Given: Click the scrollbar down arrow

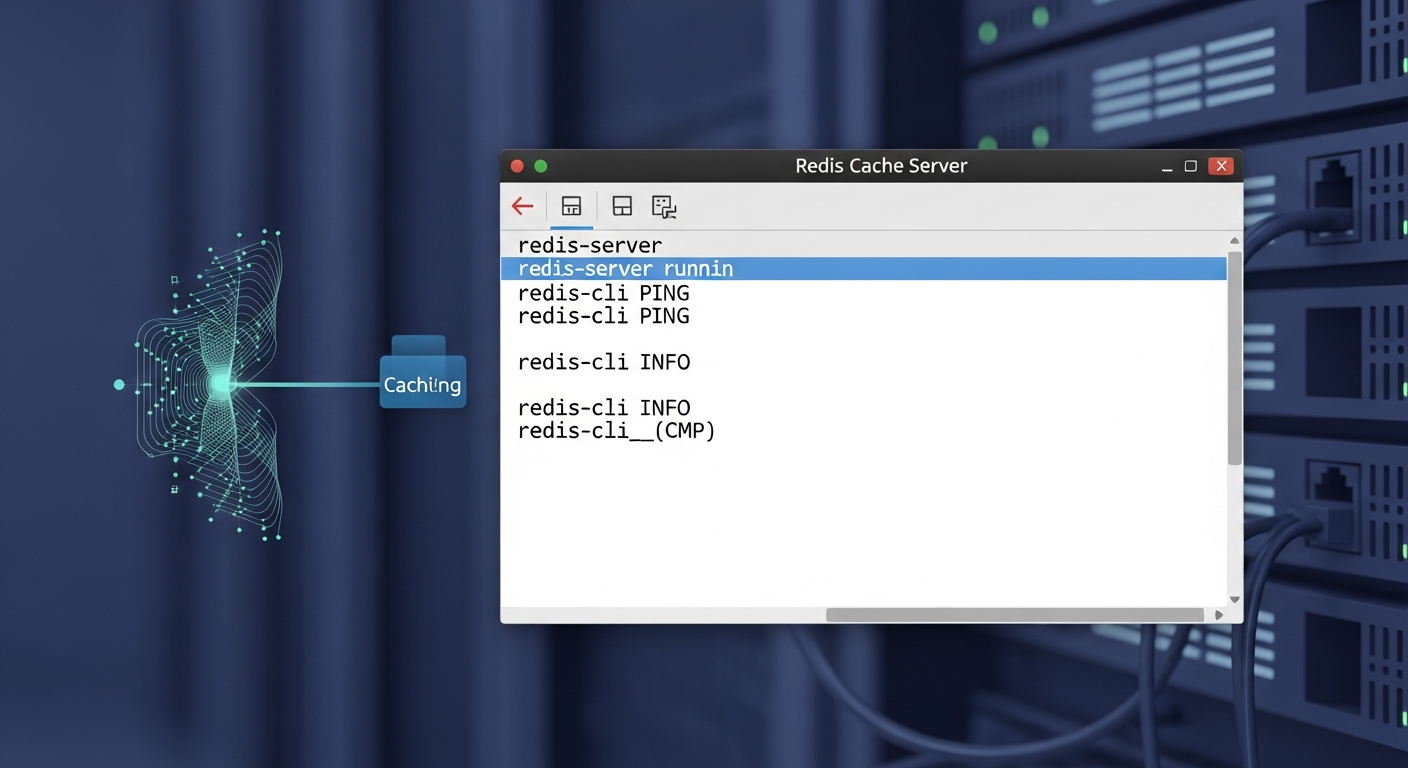Looking at the screenshot, I should click(1234, 598).
